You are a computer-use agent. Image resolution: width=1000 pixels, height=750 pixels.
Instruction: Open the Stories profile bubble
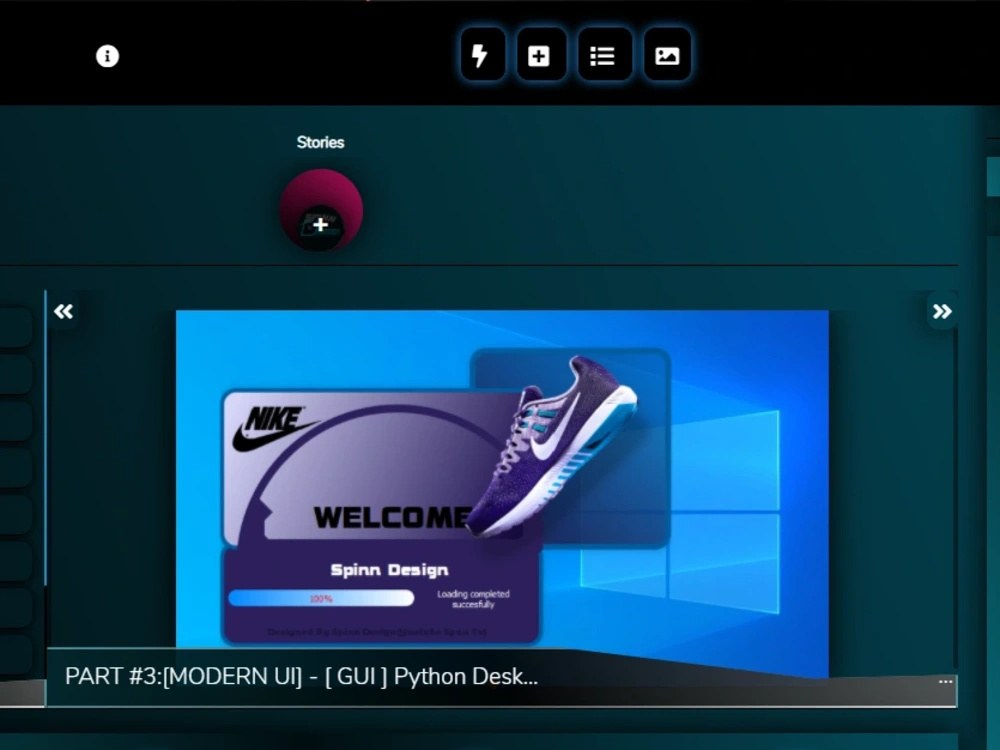[320, 207]
